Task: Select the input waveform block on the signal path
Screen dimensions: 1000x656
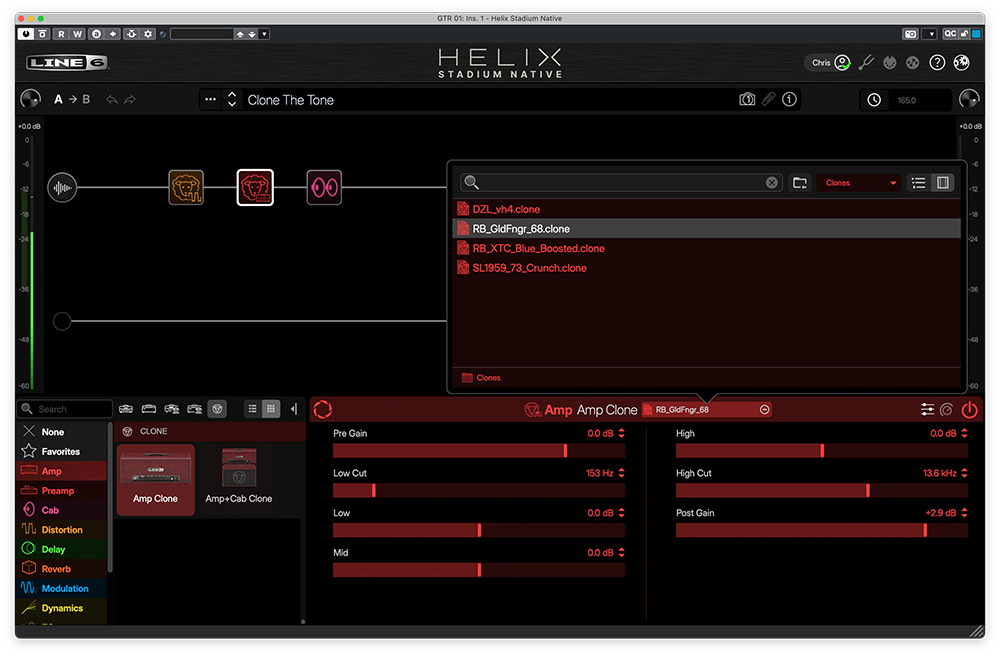Action: point(62,187)
